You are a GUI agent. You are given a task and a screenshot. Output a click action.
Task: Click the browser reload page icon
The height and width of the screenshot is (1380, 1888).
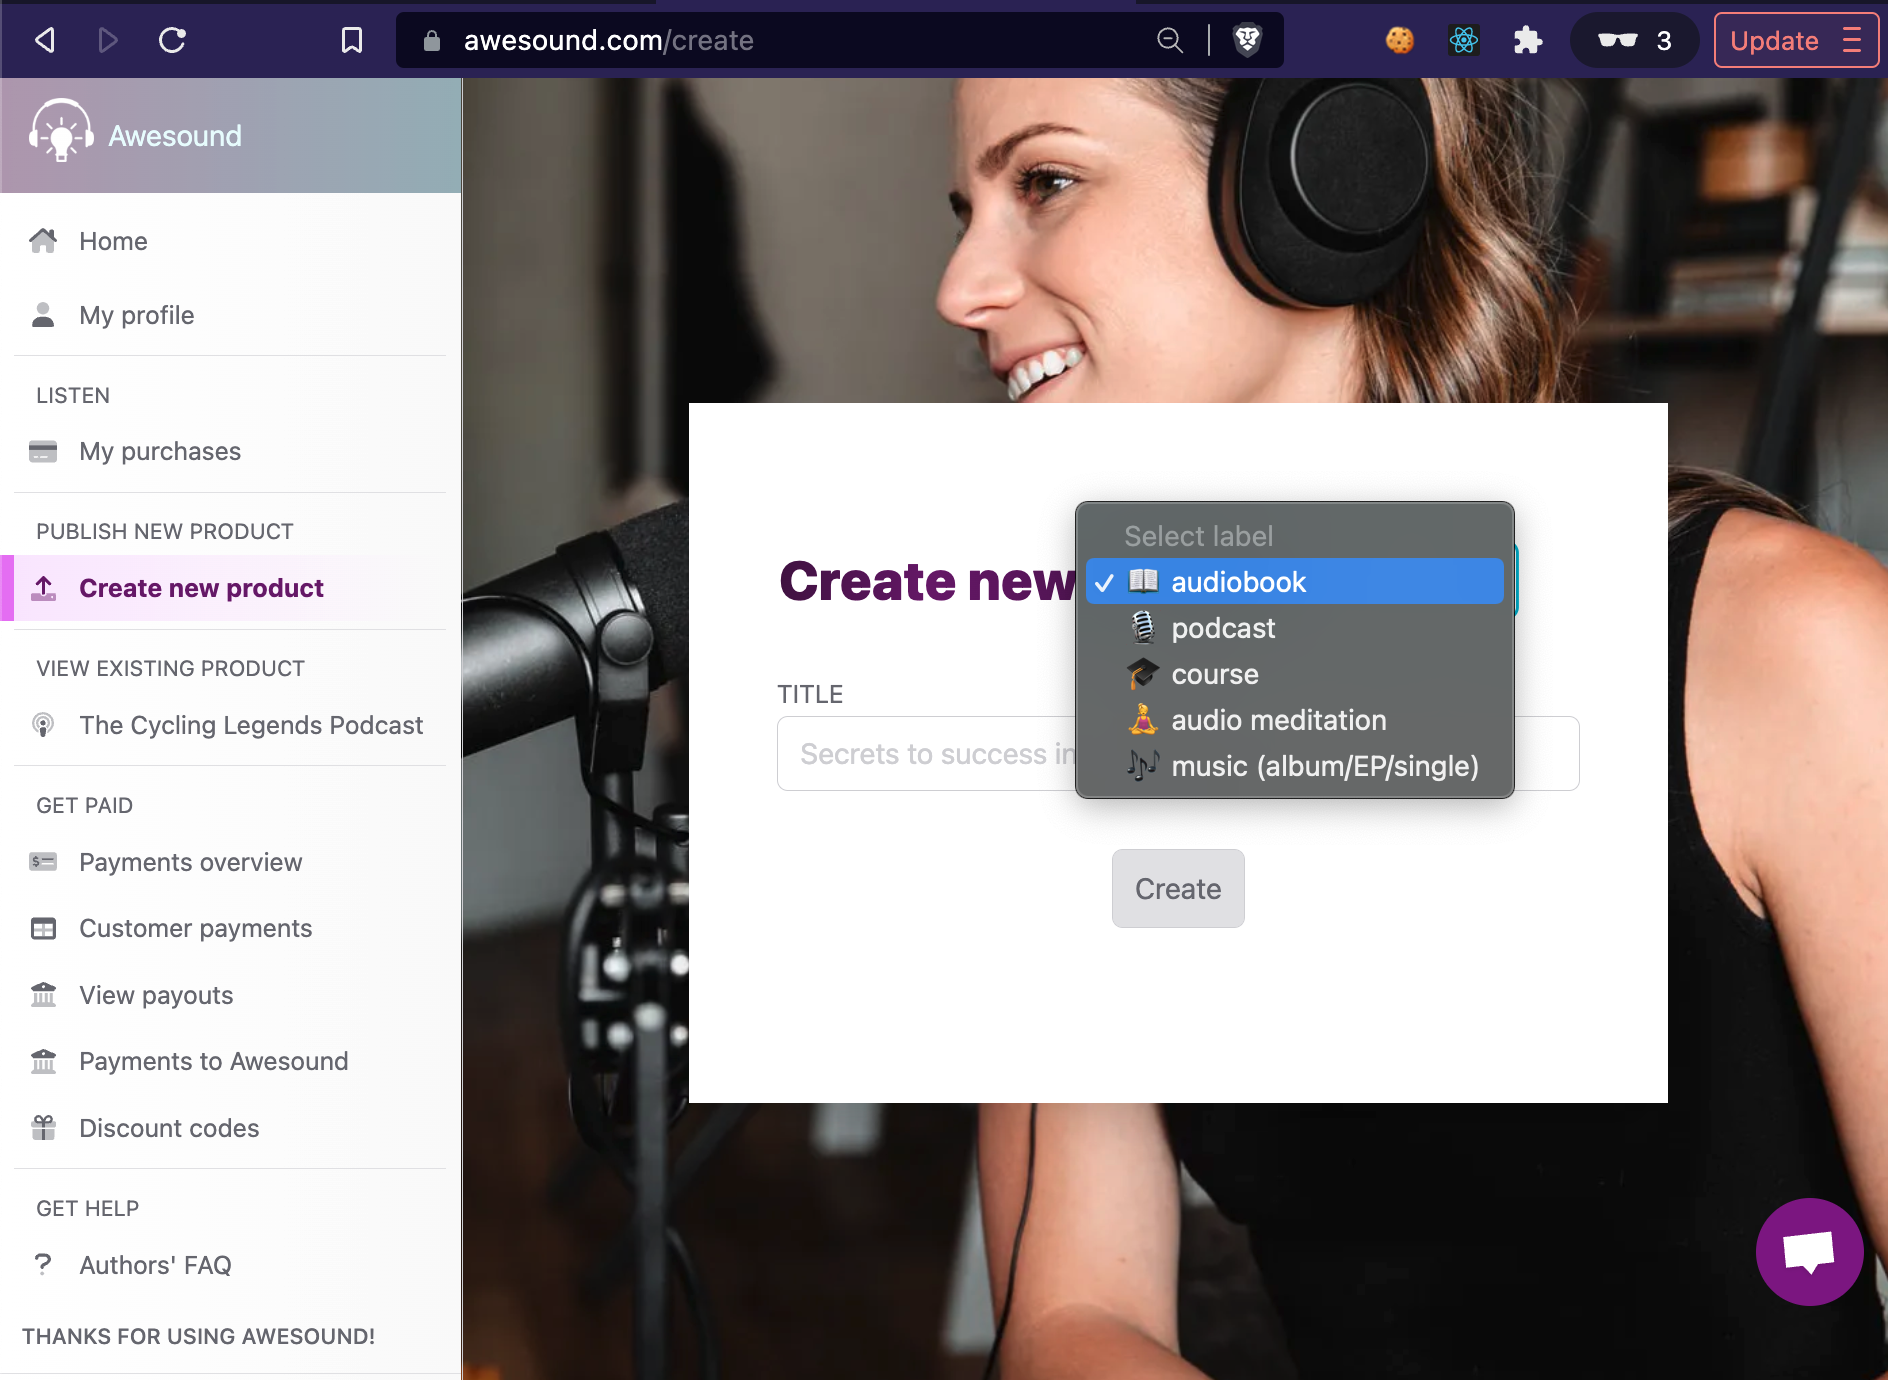click(x=172, y=40)
